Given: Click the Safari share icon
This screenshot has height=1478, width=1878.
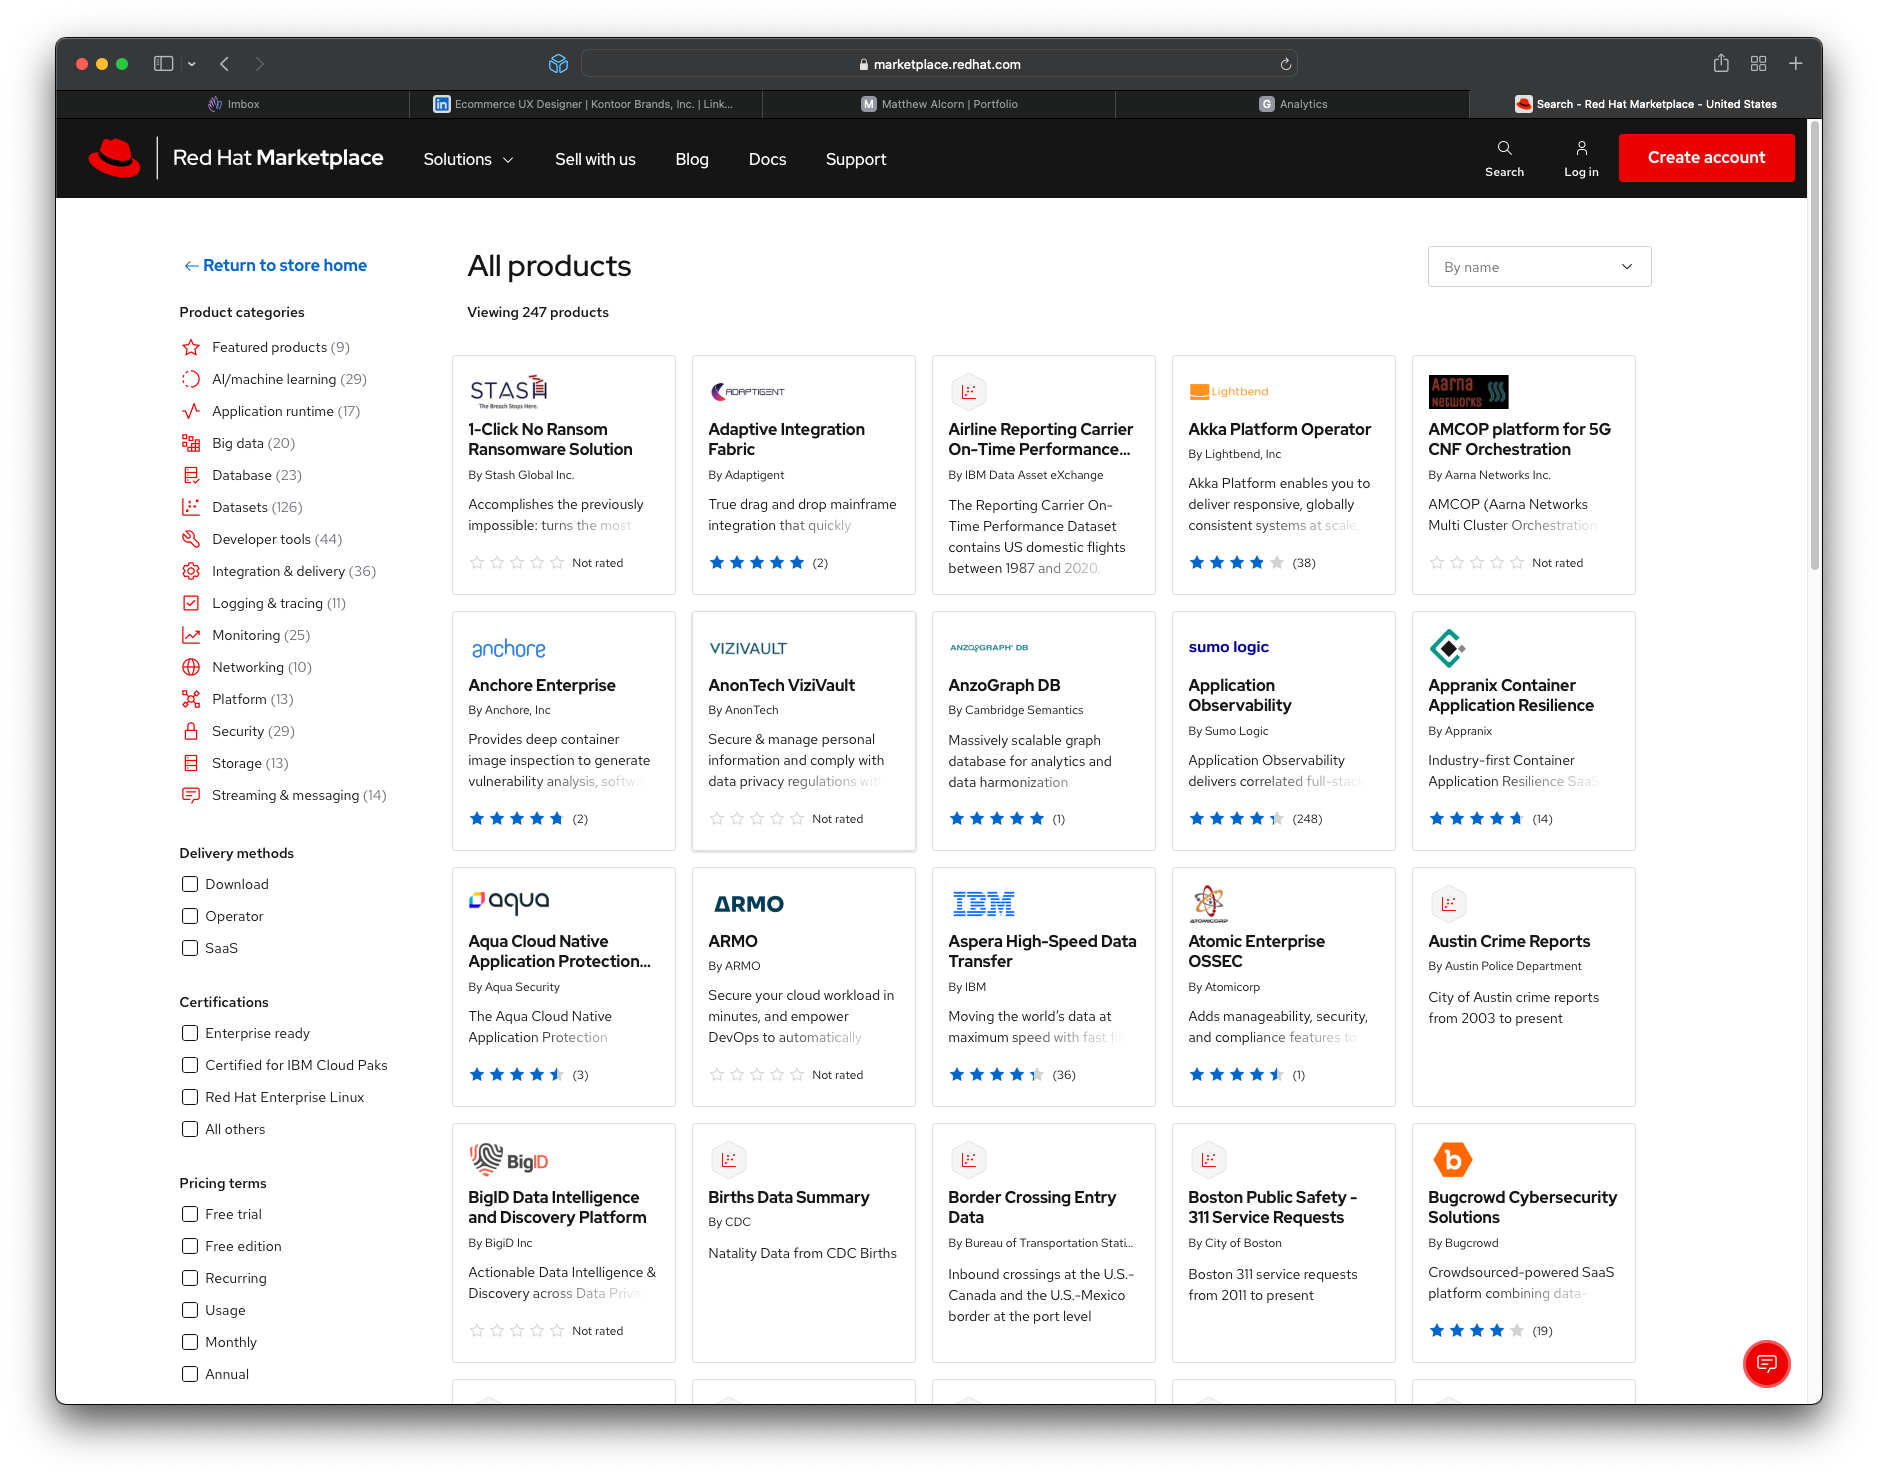Looking at the screenshot, I should [1721, 64].
